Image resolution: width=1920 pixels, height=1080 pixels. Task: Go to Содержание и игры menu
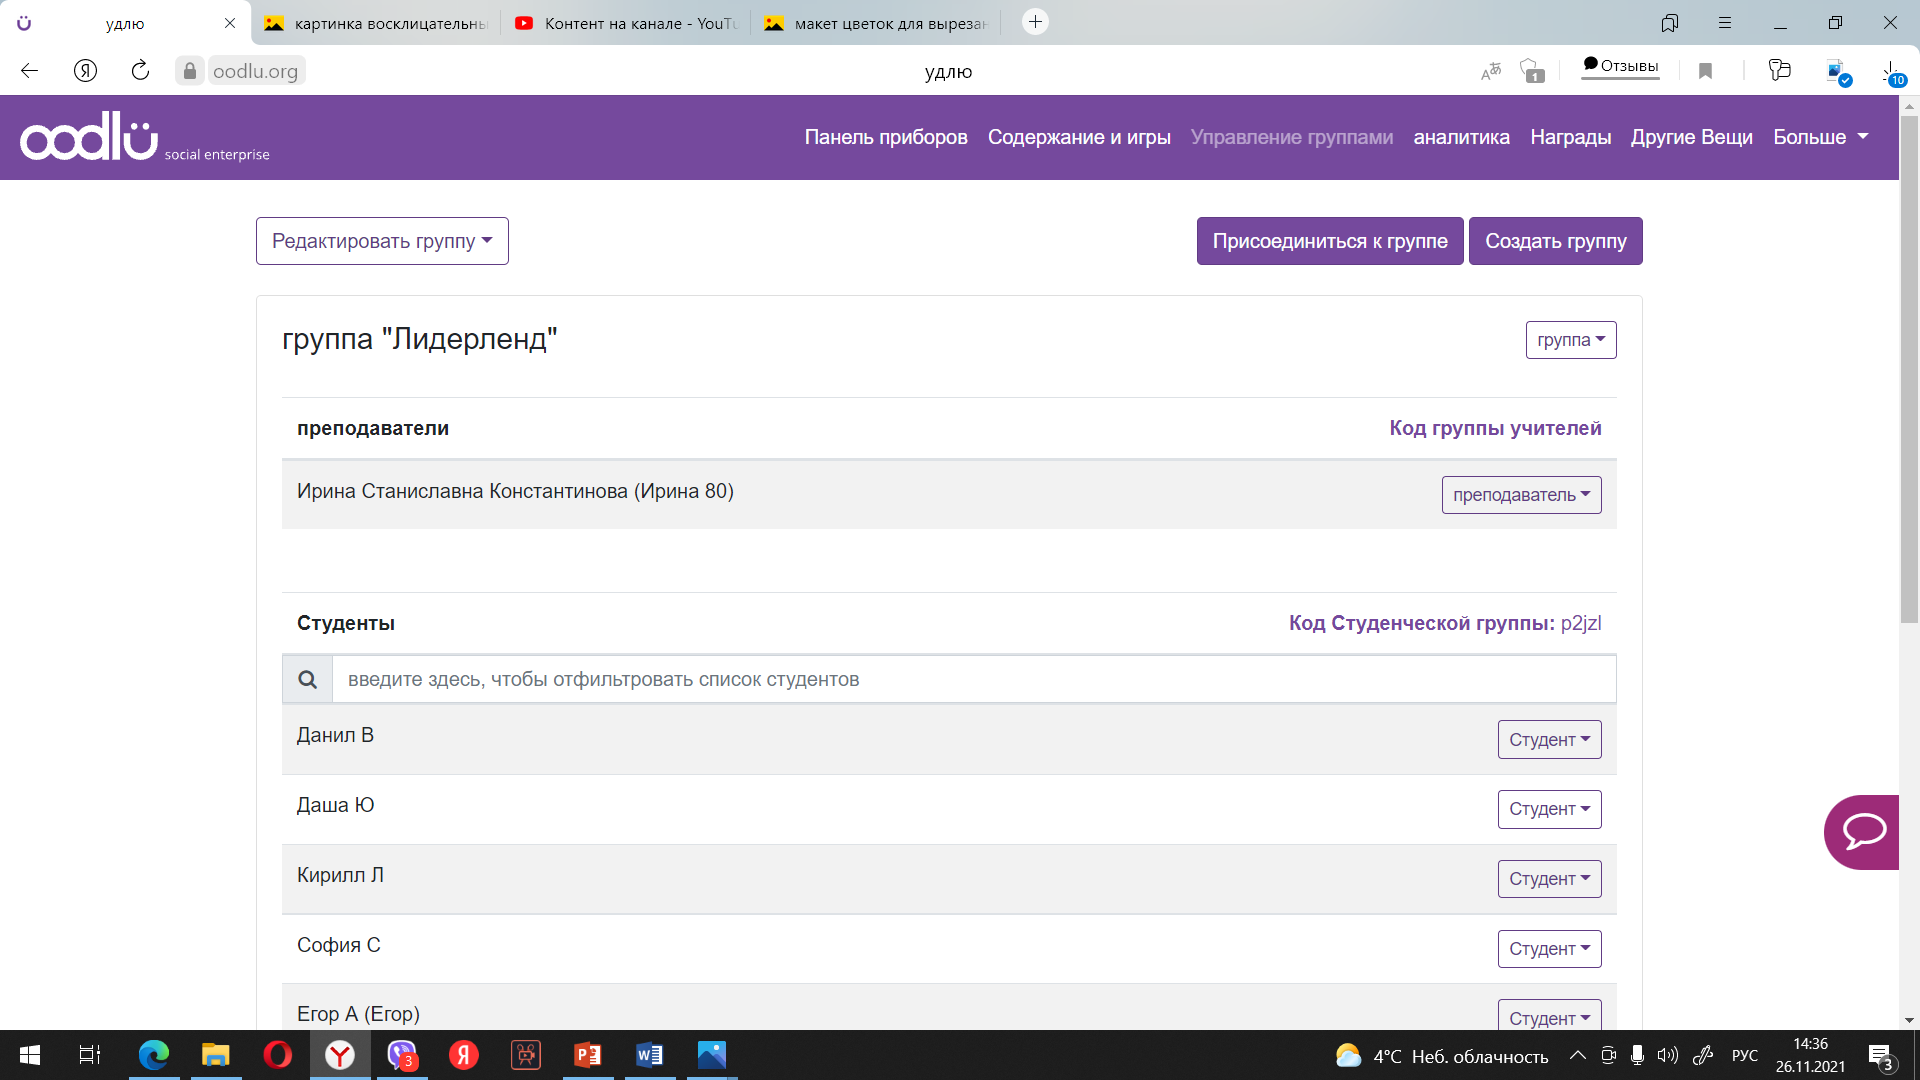click(1079, 137)
